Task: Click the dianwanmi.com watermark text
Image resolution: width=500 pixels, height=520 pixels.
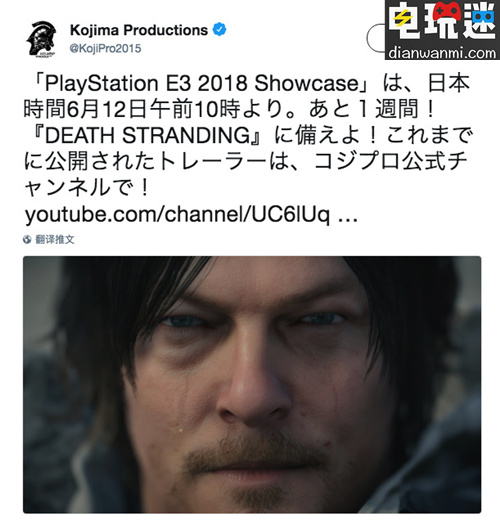Action: (x=442, y=53)
